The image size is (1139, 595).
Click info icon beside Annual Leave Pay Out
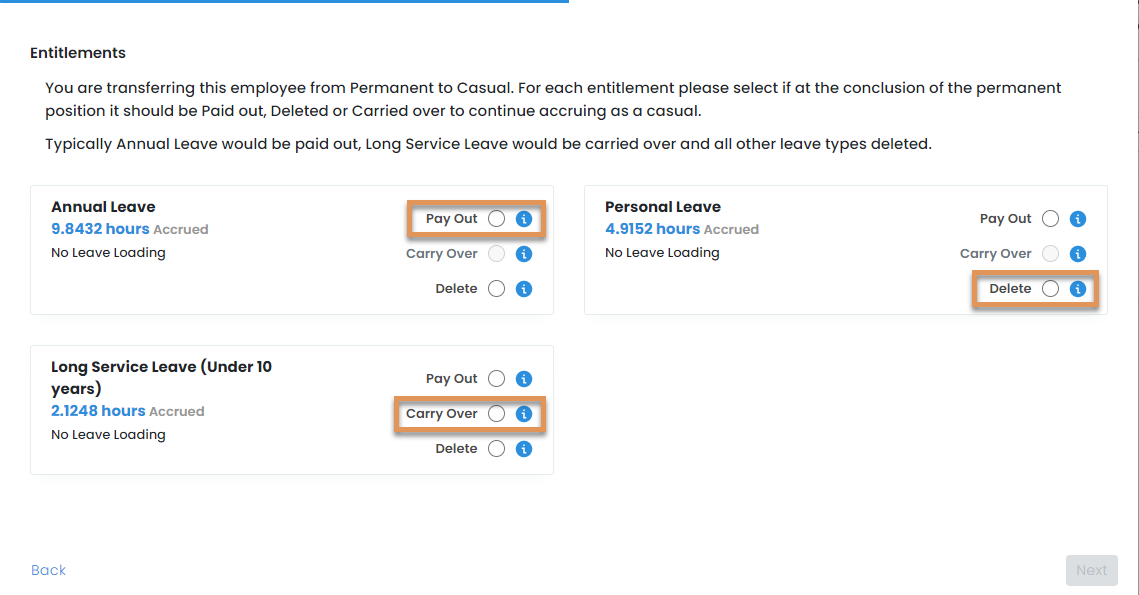[523, 219]
